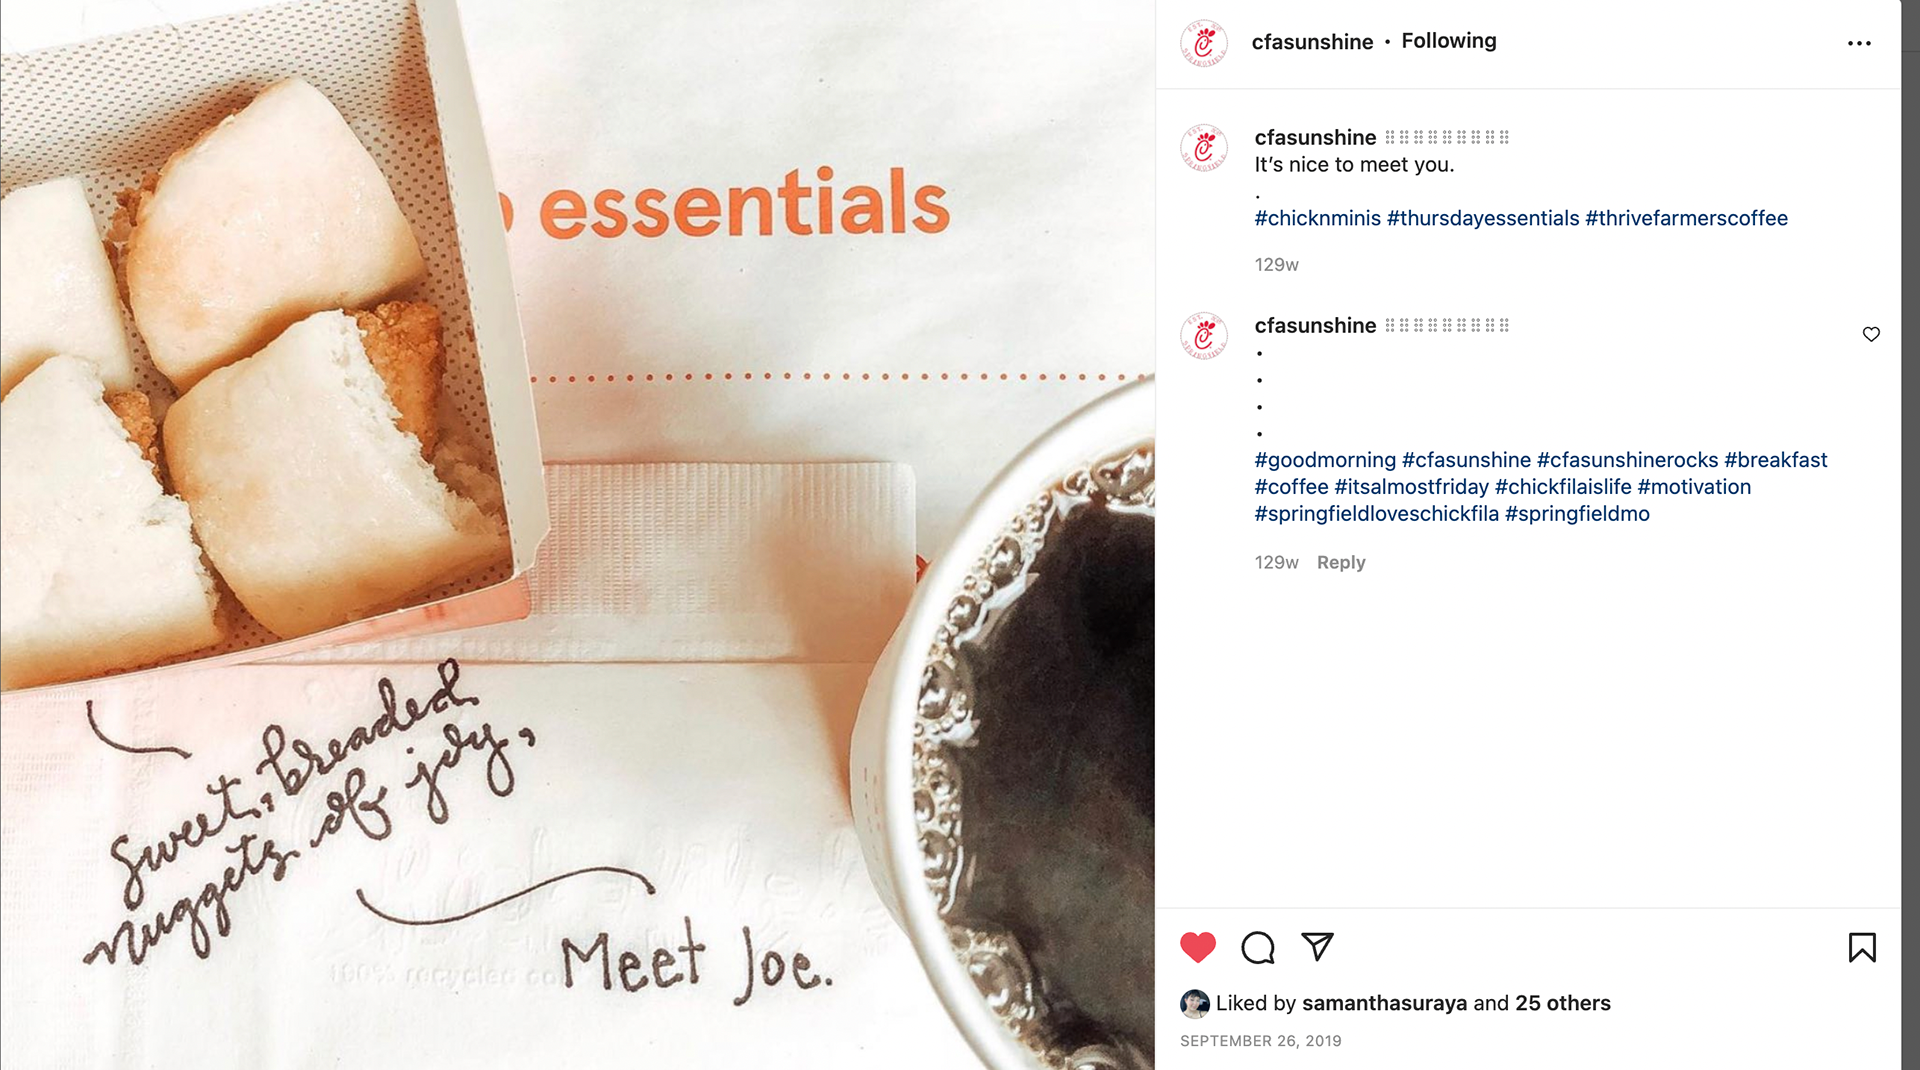
Task: Open the #chicknminis hashtag
Action: (x=1317, y=218)
